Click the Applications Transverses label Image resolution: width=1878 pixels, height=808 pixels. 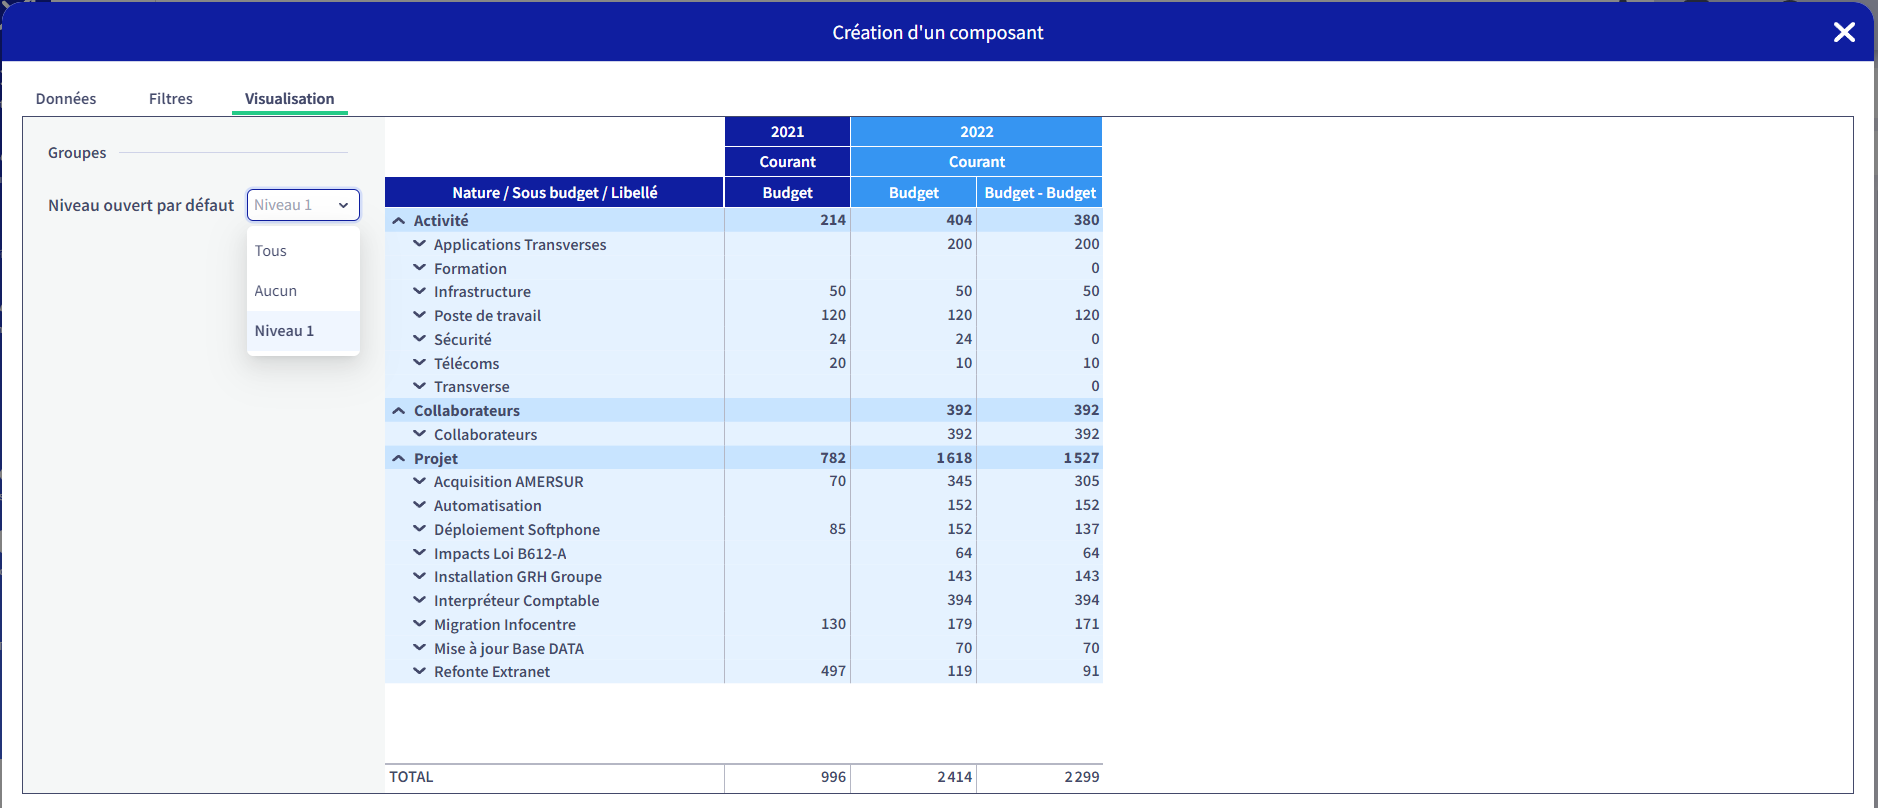[x=520, y=244]
